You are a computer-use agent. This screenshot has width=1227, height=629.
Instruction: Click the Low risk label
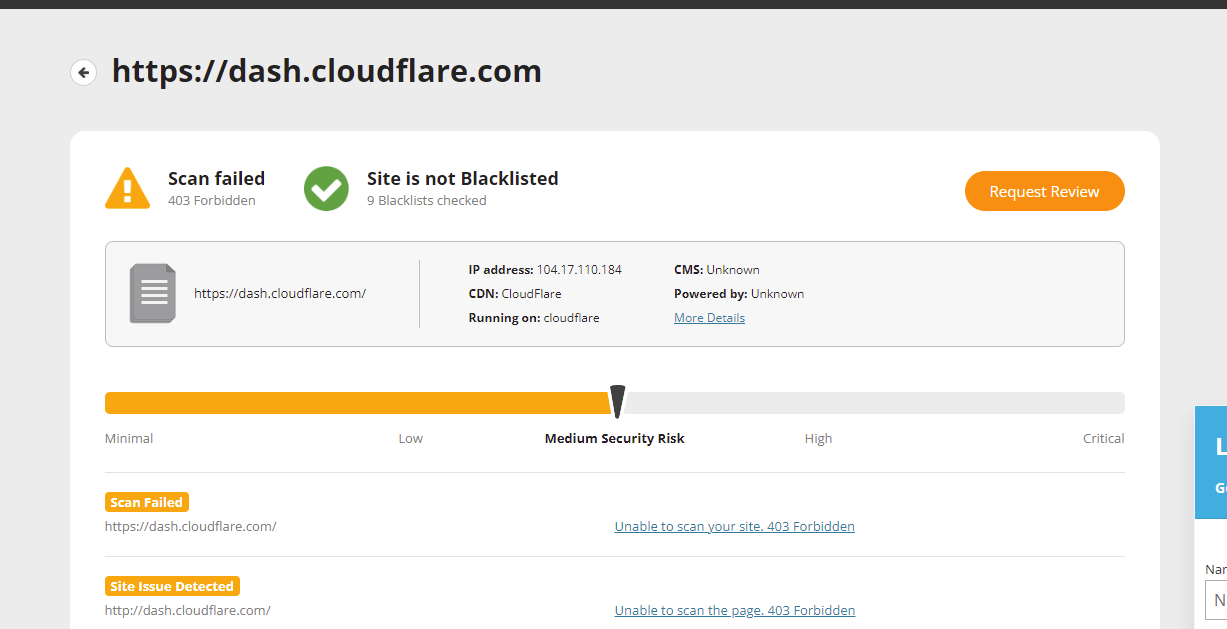411,439
